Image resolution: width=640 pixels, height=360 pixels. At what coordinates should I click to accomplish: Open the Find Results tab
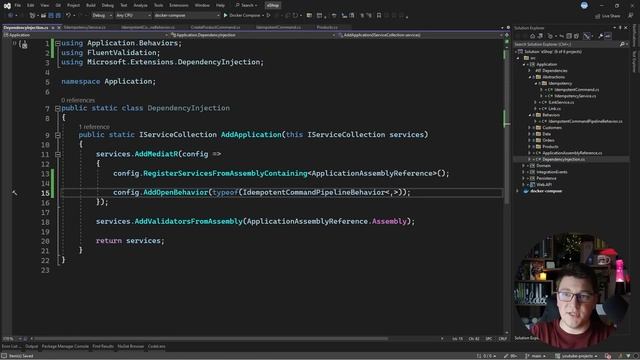103,347
